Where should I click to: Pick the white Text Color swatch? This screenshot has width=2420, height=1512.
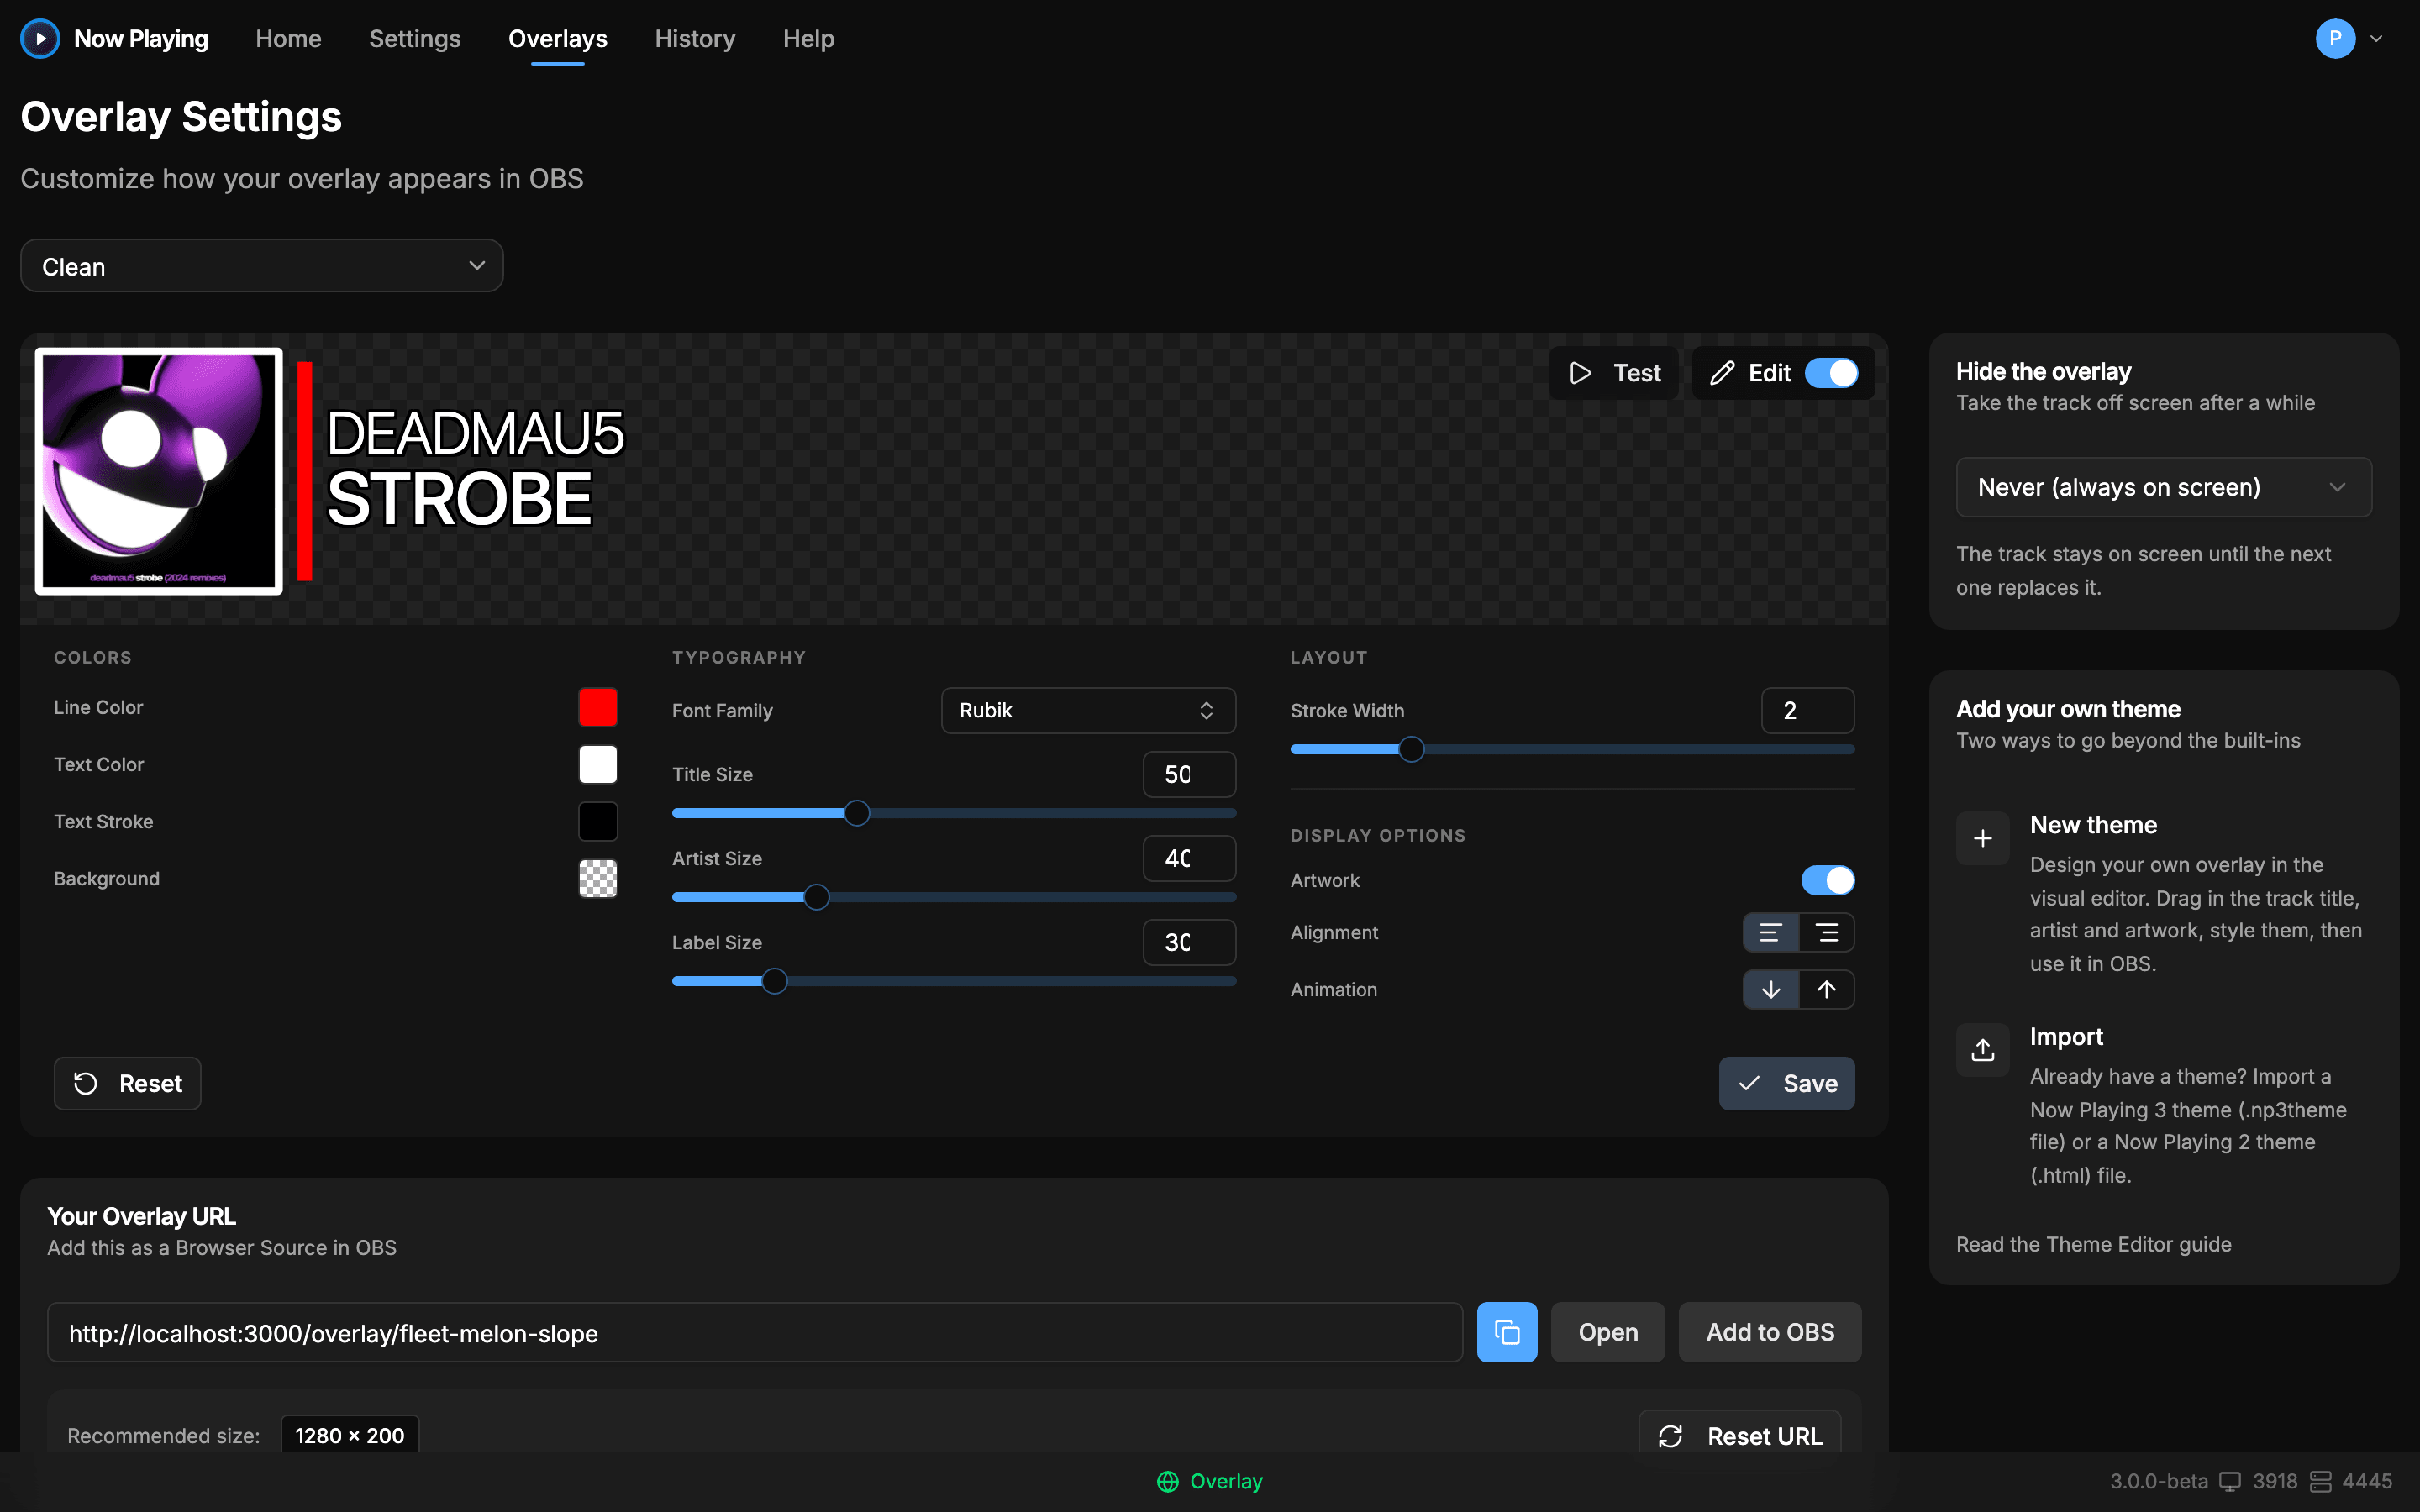pyautogui.click(x=598, y=764)
